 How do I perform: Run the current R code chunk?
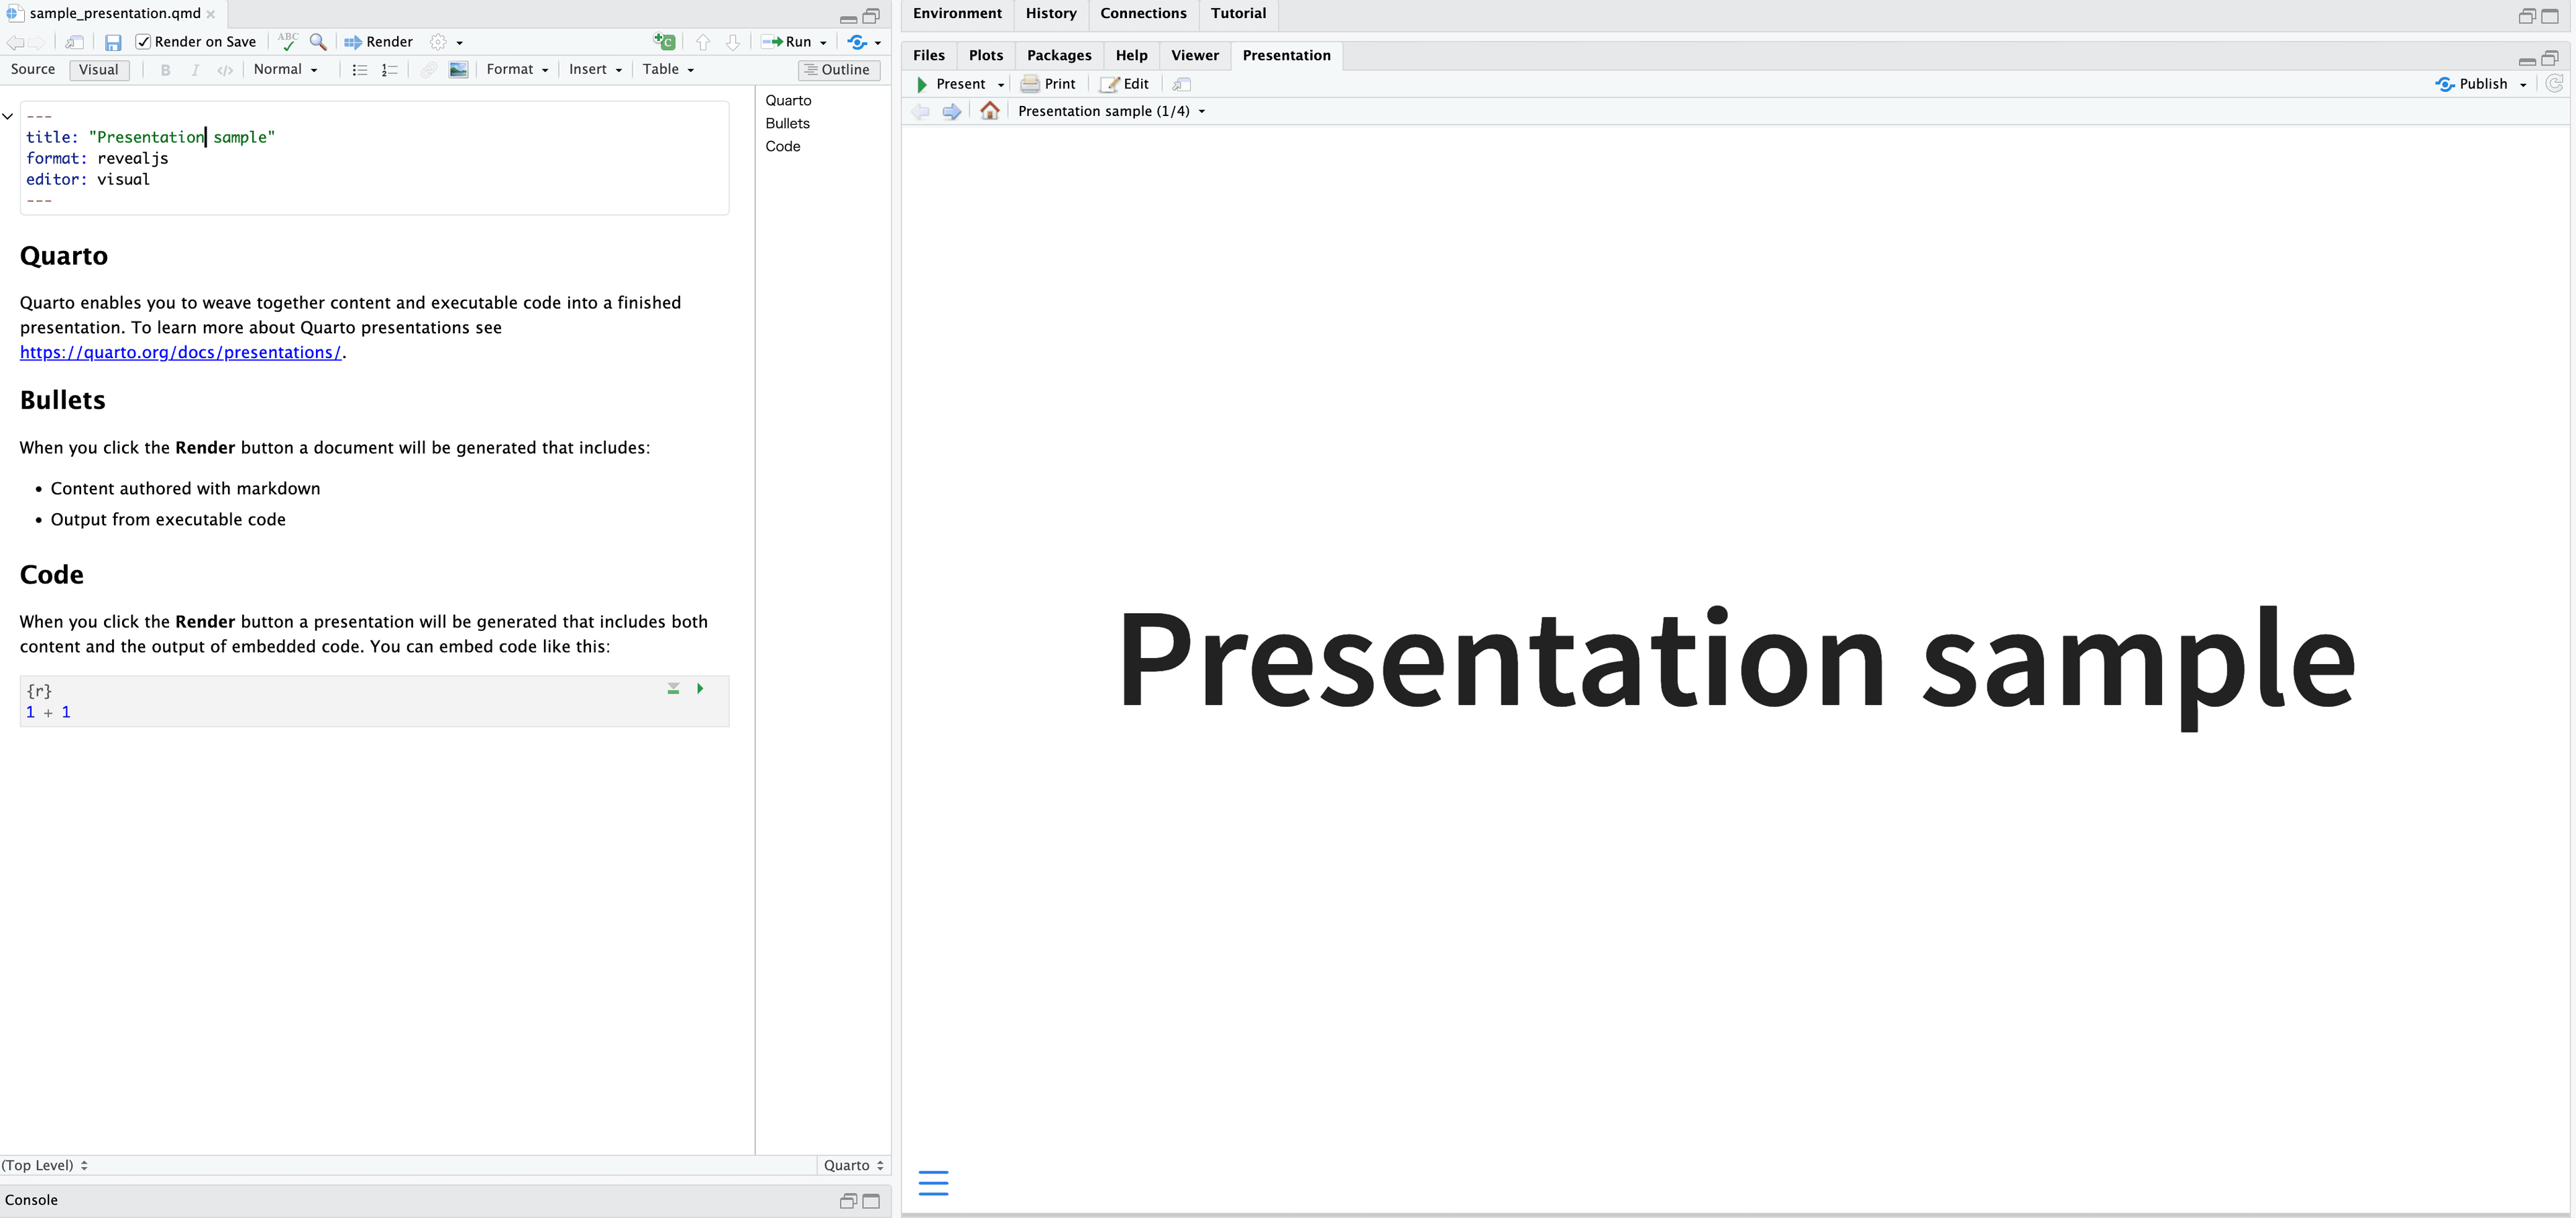click(700, 689)
